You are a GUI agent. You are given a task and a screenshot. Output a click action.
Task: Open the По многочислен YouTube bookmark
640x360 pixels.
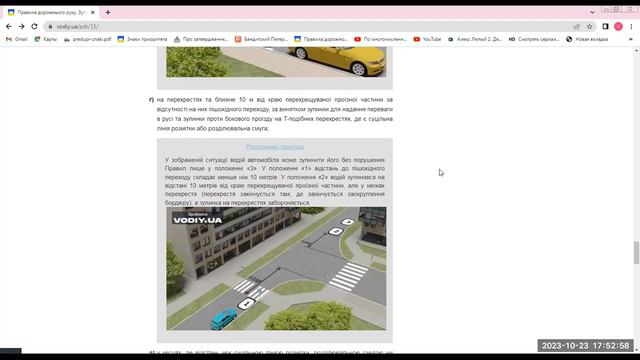(x=380, y=39)
